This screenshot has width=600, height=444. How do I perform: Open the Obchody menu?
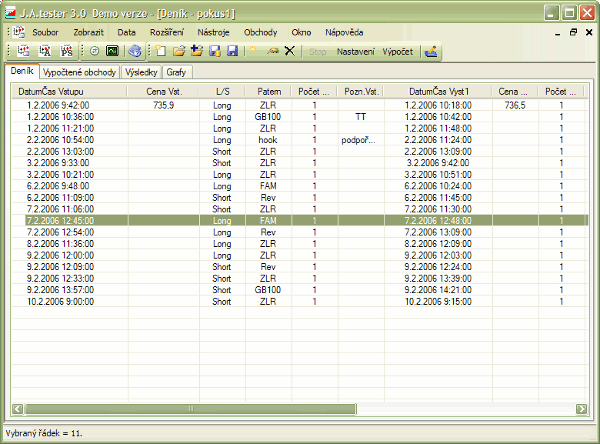261,32
